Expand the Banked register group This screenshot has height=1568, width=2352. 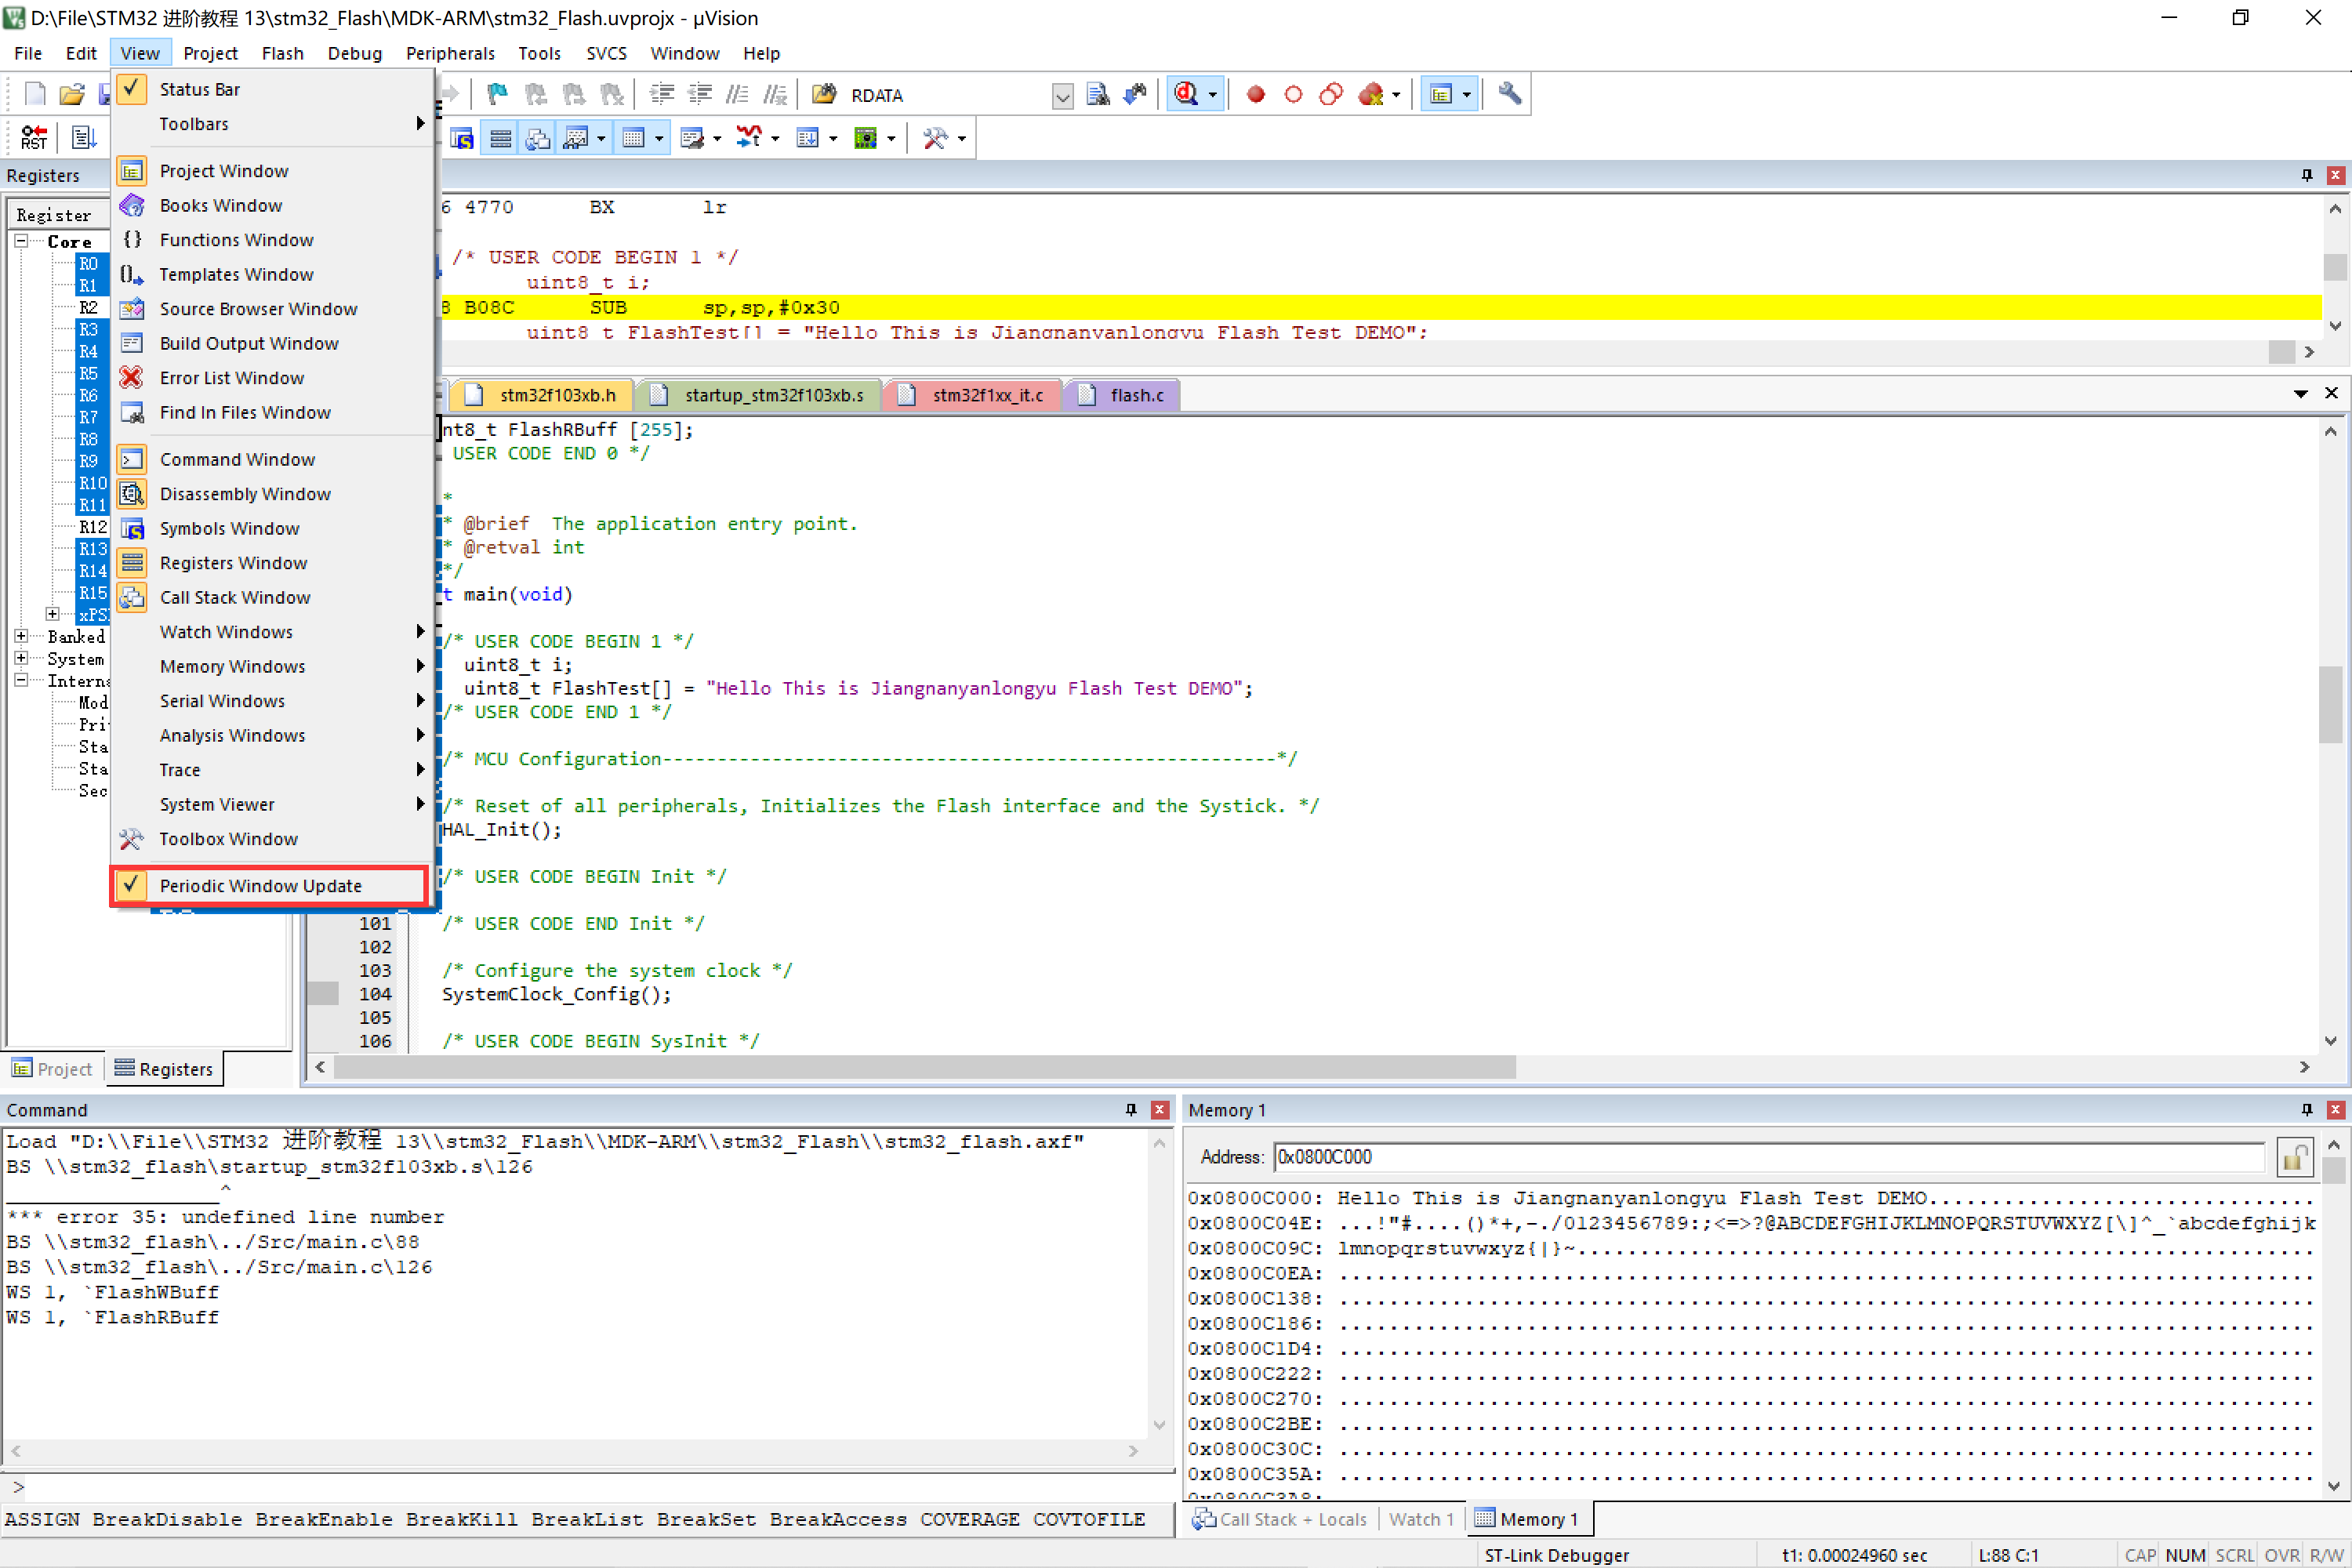[21, 636]
